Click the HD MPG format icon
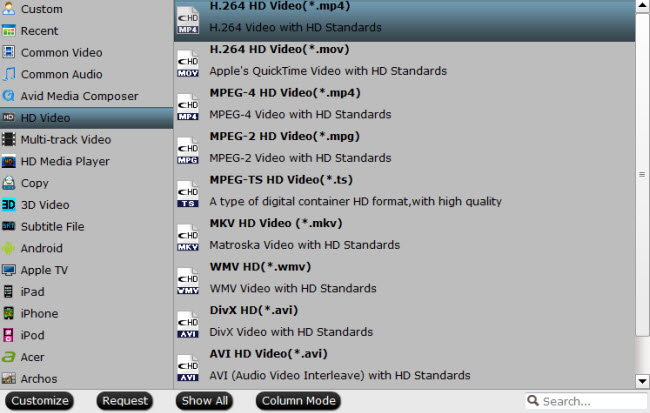650x413 pixels. pos(188,151)
